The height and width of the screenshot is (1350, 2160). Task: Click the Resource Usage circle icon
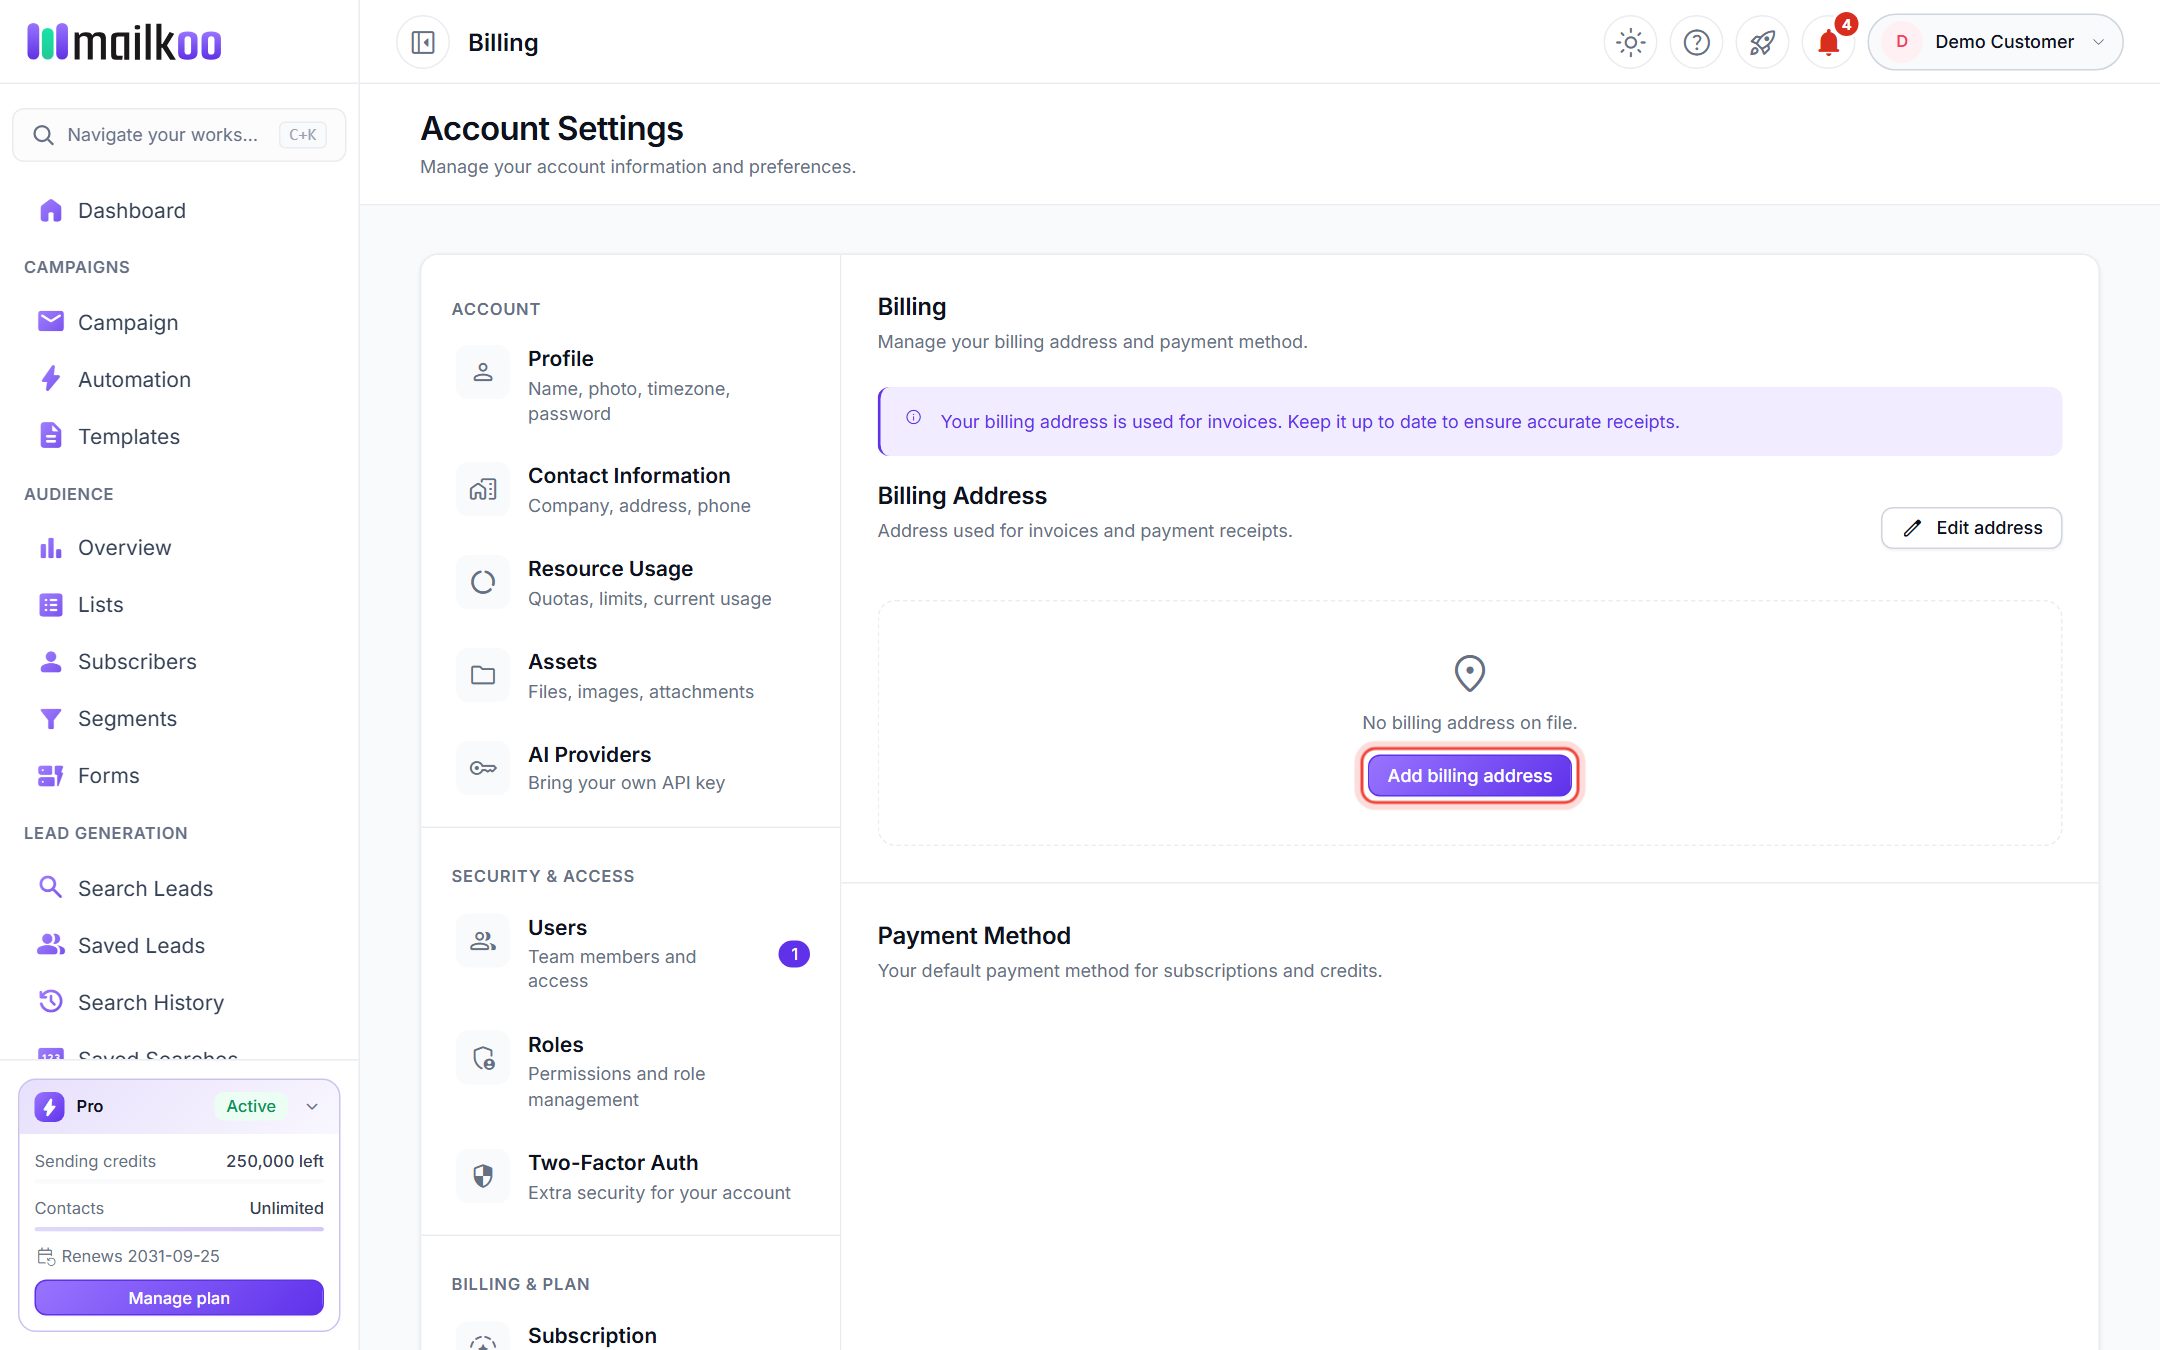pyautogui.click(x=483, y=582)
